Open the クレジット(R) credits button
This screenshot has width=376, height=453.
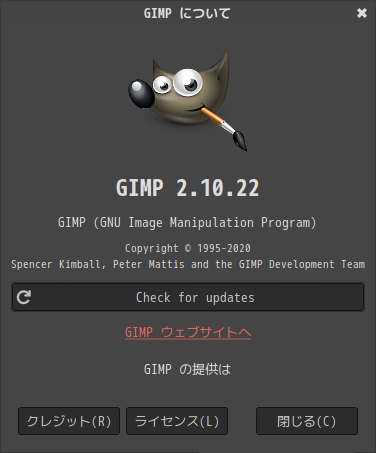coord(69,421)
